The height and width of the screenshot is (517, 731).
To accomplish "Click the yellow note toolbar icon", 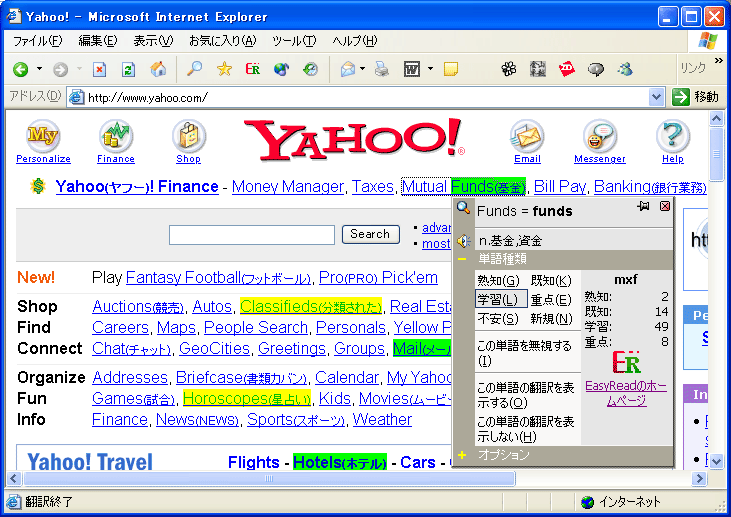I will click(450, 69).
